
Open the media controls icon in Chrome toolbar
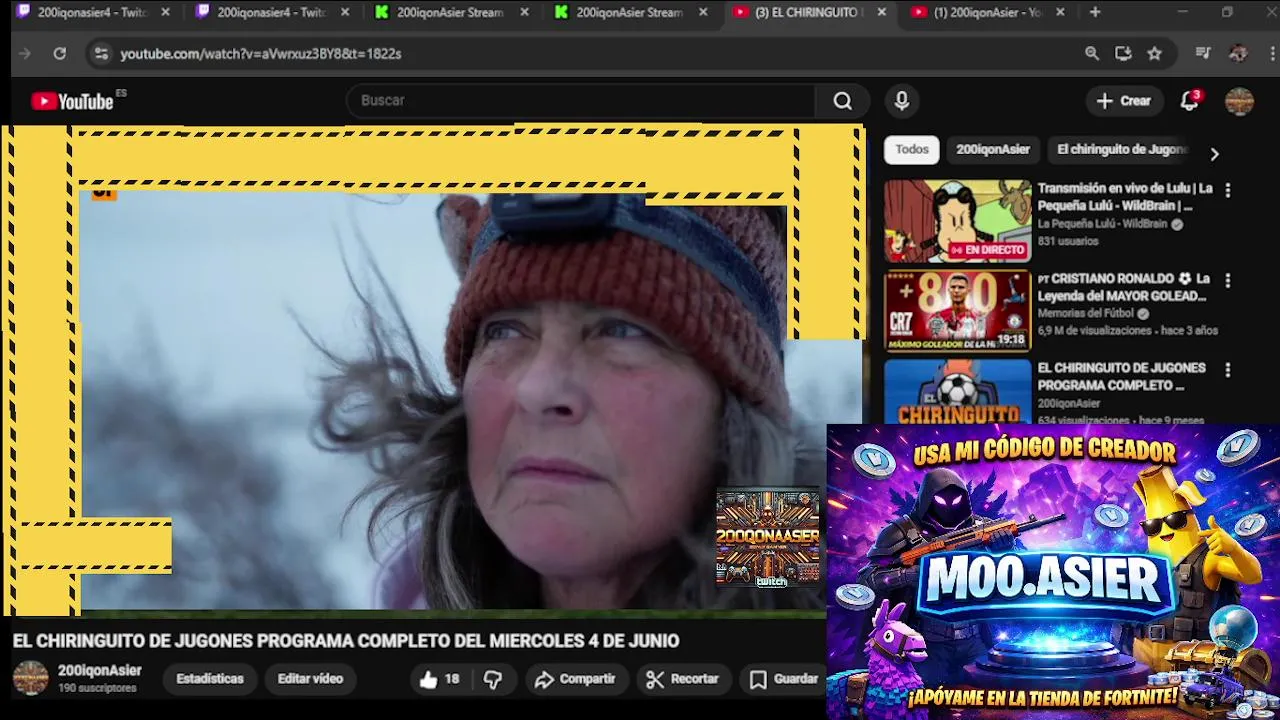tap(1203, 54)
